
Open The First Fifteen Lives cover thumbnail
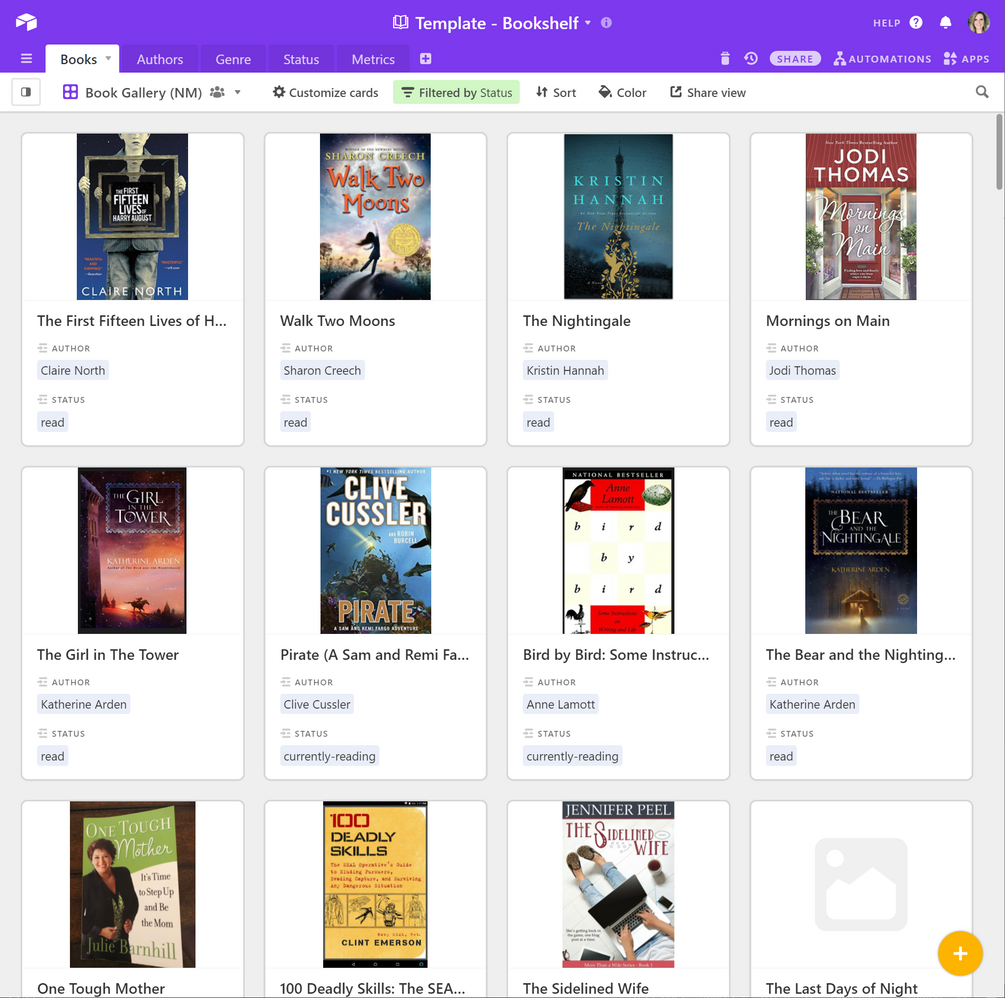tap(133, 217)
